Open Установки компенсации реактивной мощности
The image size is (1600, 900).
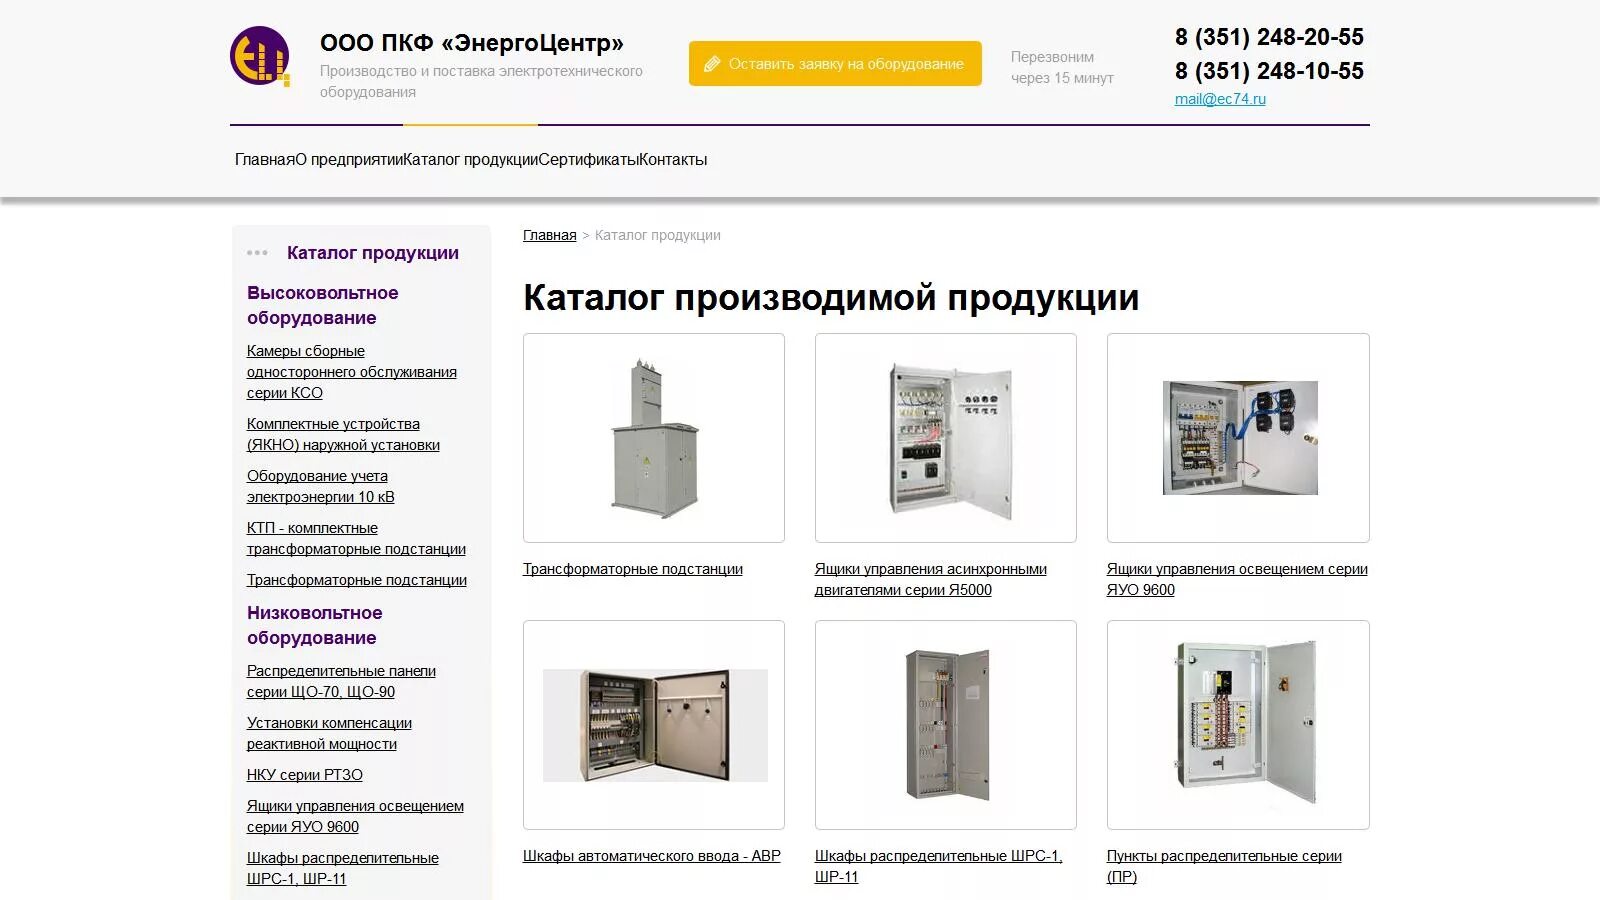[x=329, y=734]
